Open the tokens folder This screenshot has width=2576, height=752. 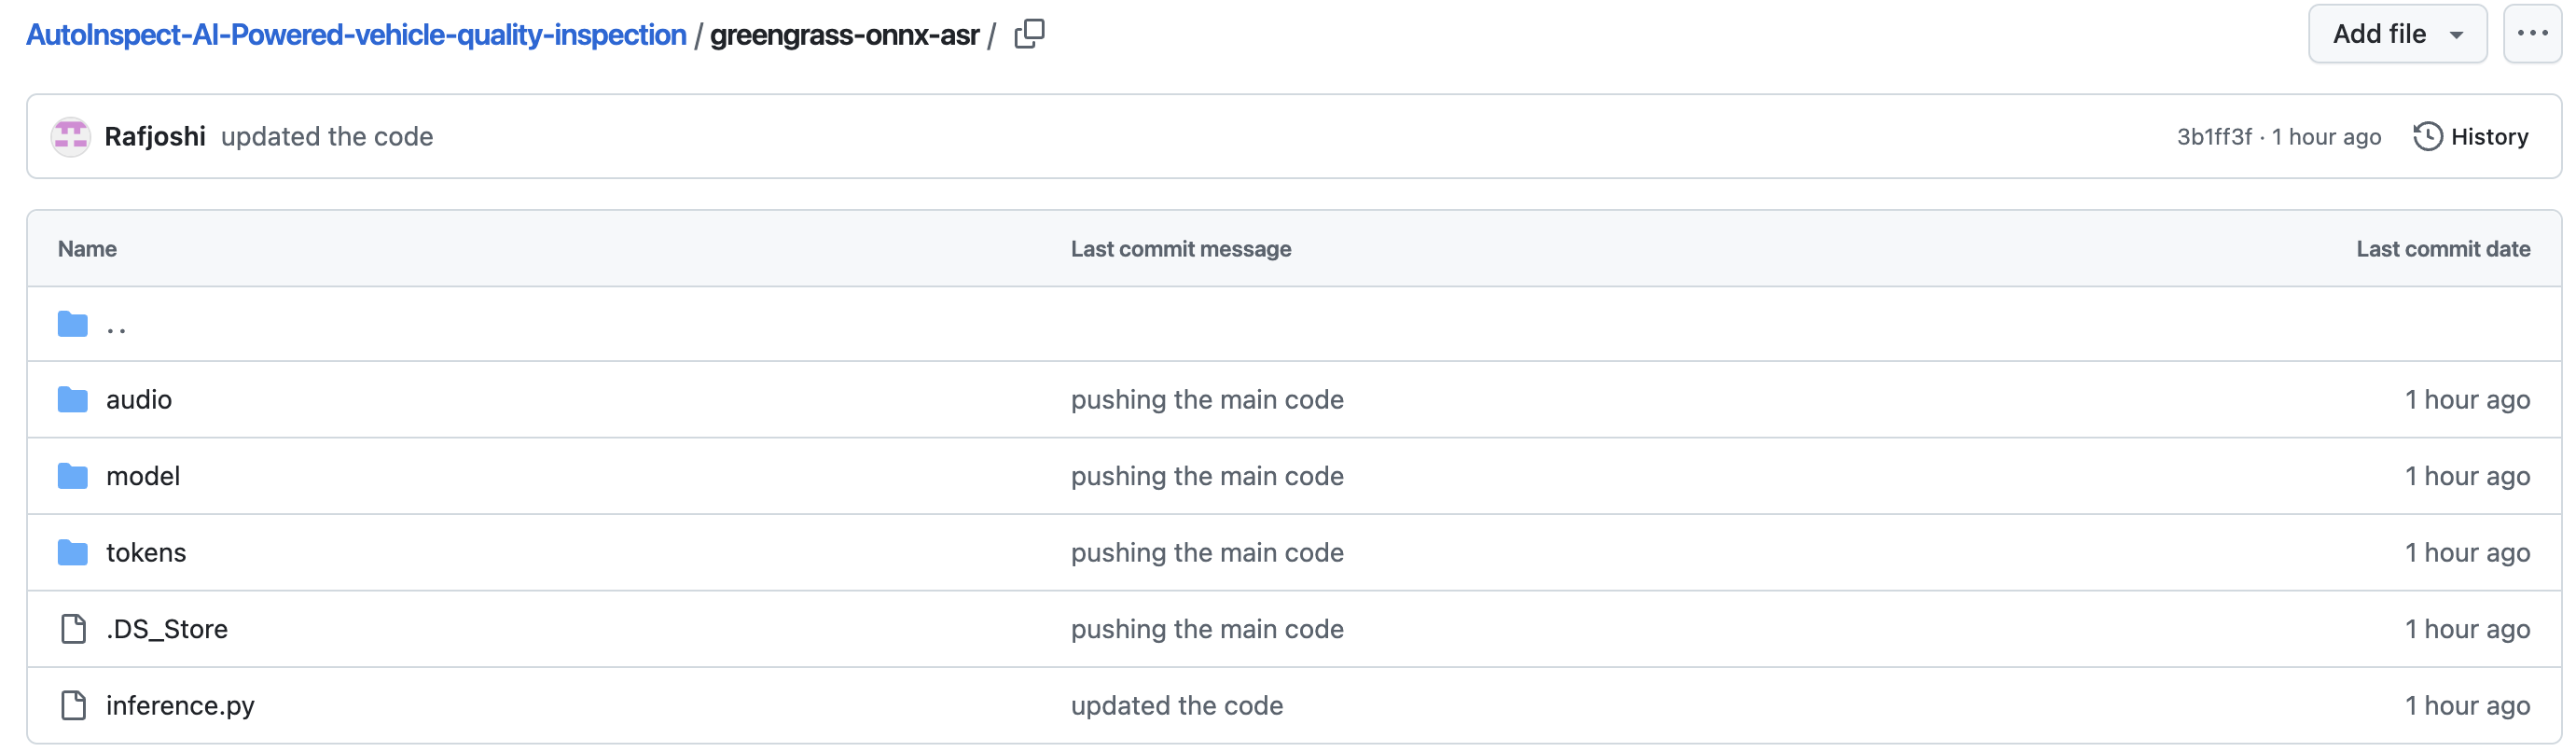pyautogui.click(x=146, y=551)
